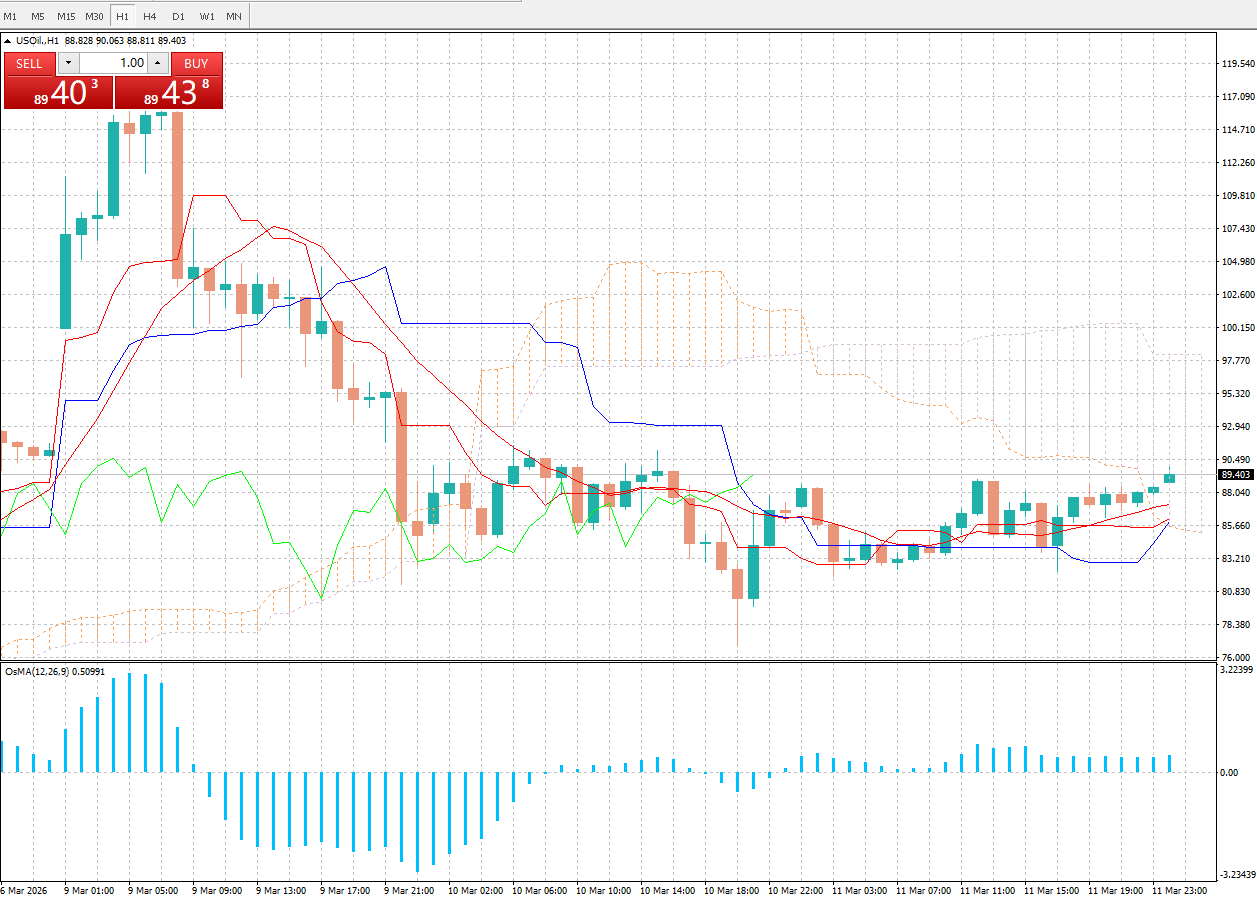Switch chart to M1 timeframe

10,16
